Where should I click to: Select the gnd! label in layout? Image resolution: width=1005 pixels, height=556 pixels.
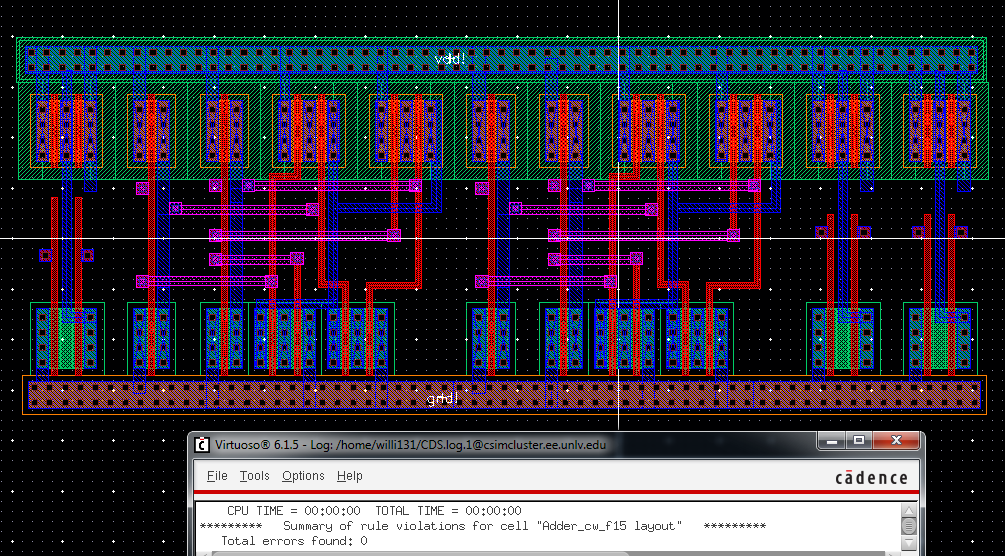(443, 398)
